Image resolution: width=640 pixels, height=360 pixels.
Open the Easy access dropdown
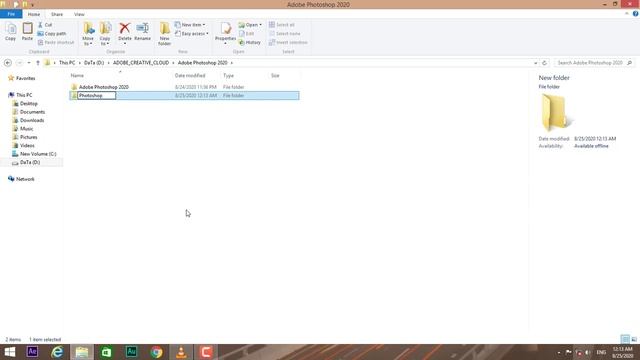[191, 33]
